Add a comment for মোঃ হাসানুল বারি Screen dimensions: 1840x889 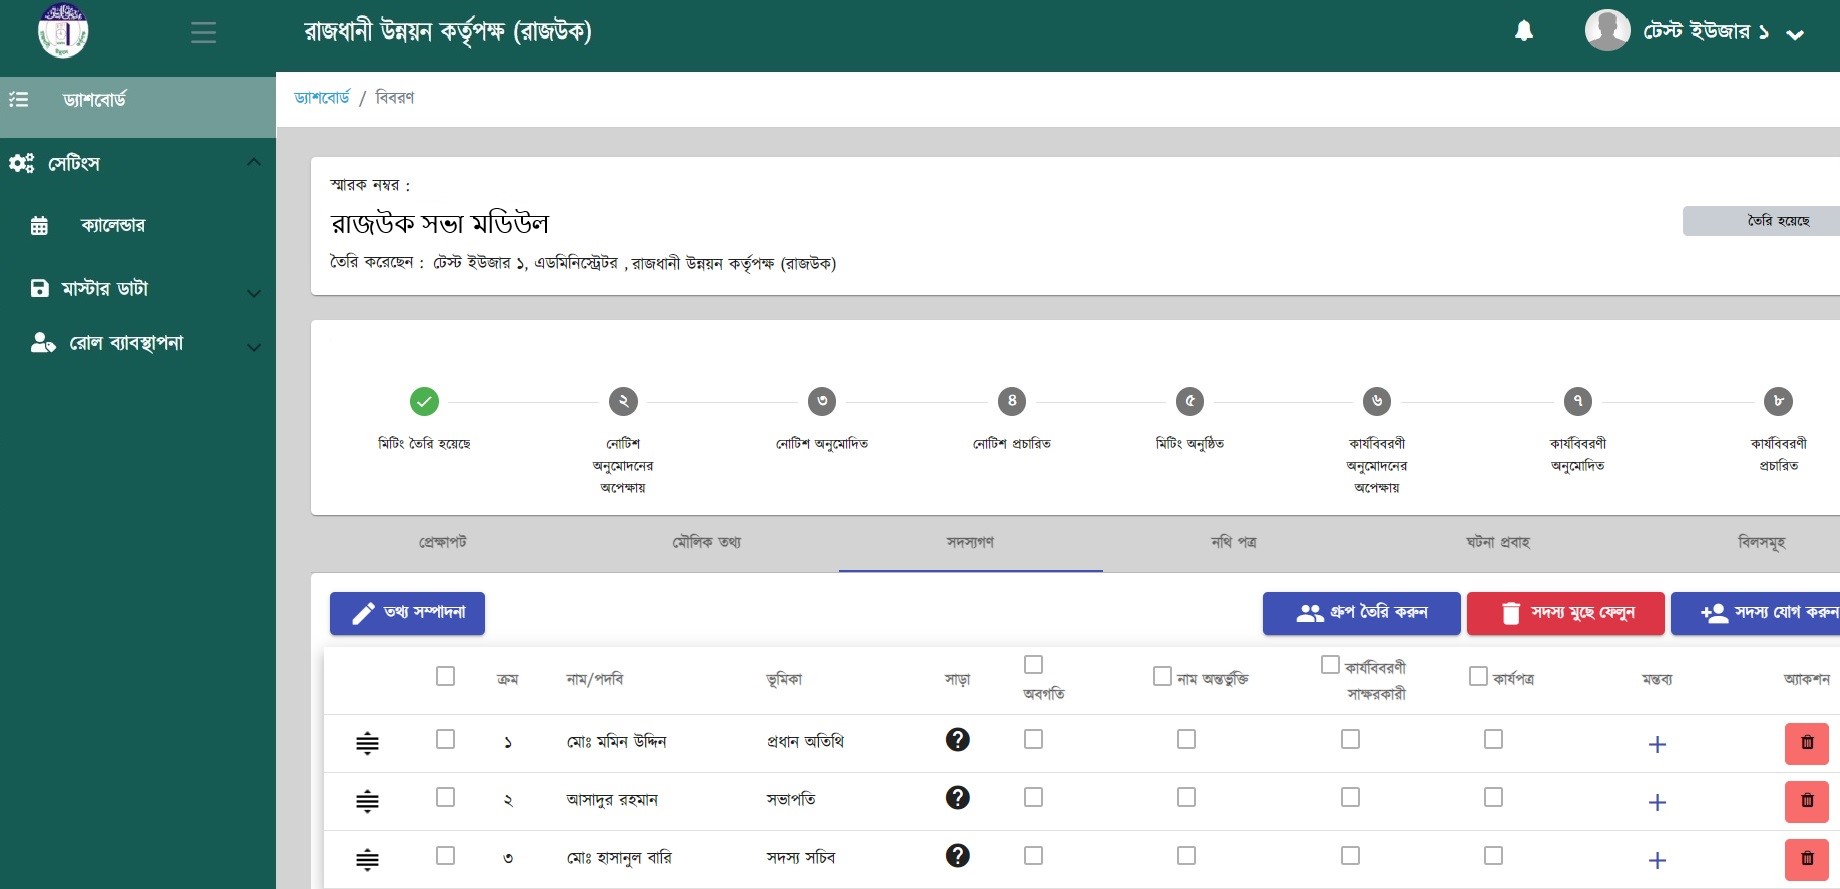click(1657, 860)
